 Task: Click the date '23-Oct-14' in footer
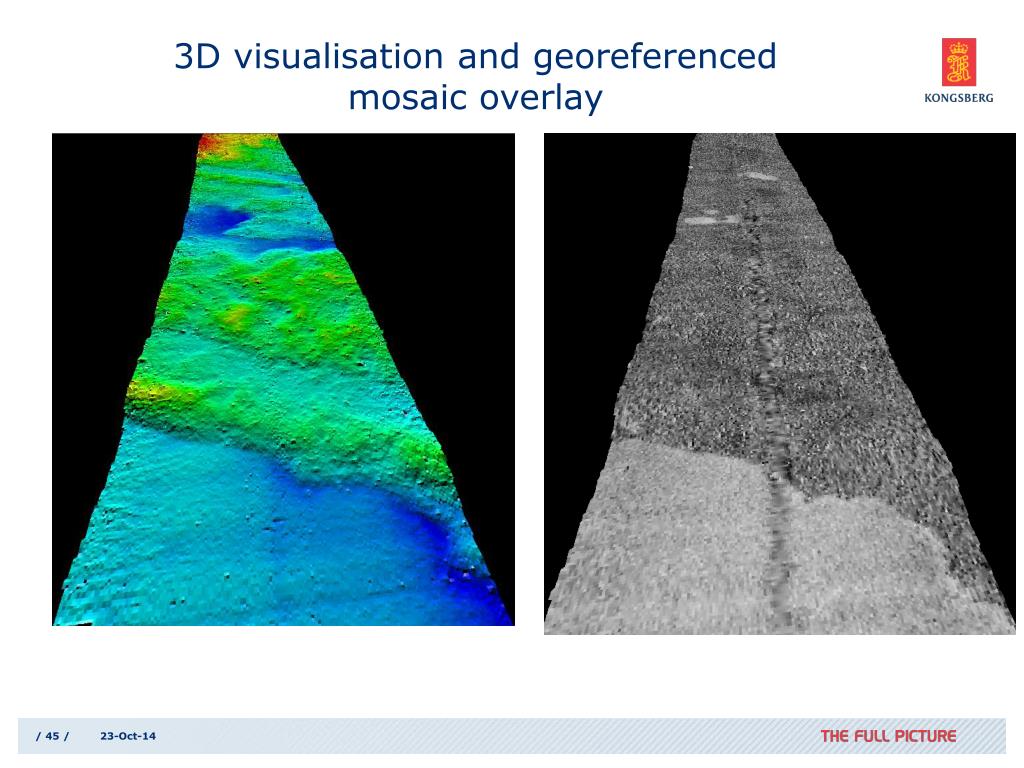pyautogui.click(x=128, y=736)
